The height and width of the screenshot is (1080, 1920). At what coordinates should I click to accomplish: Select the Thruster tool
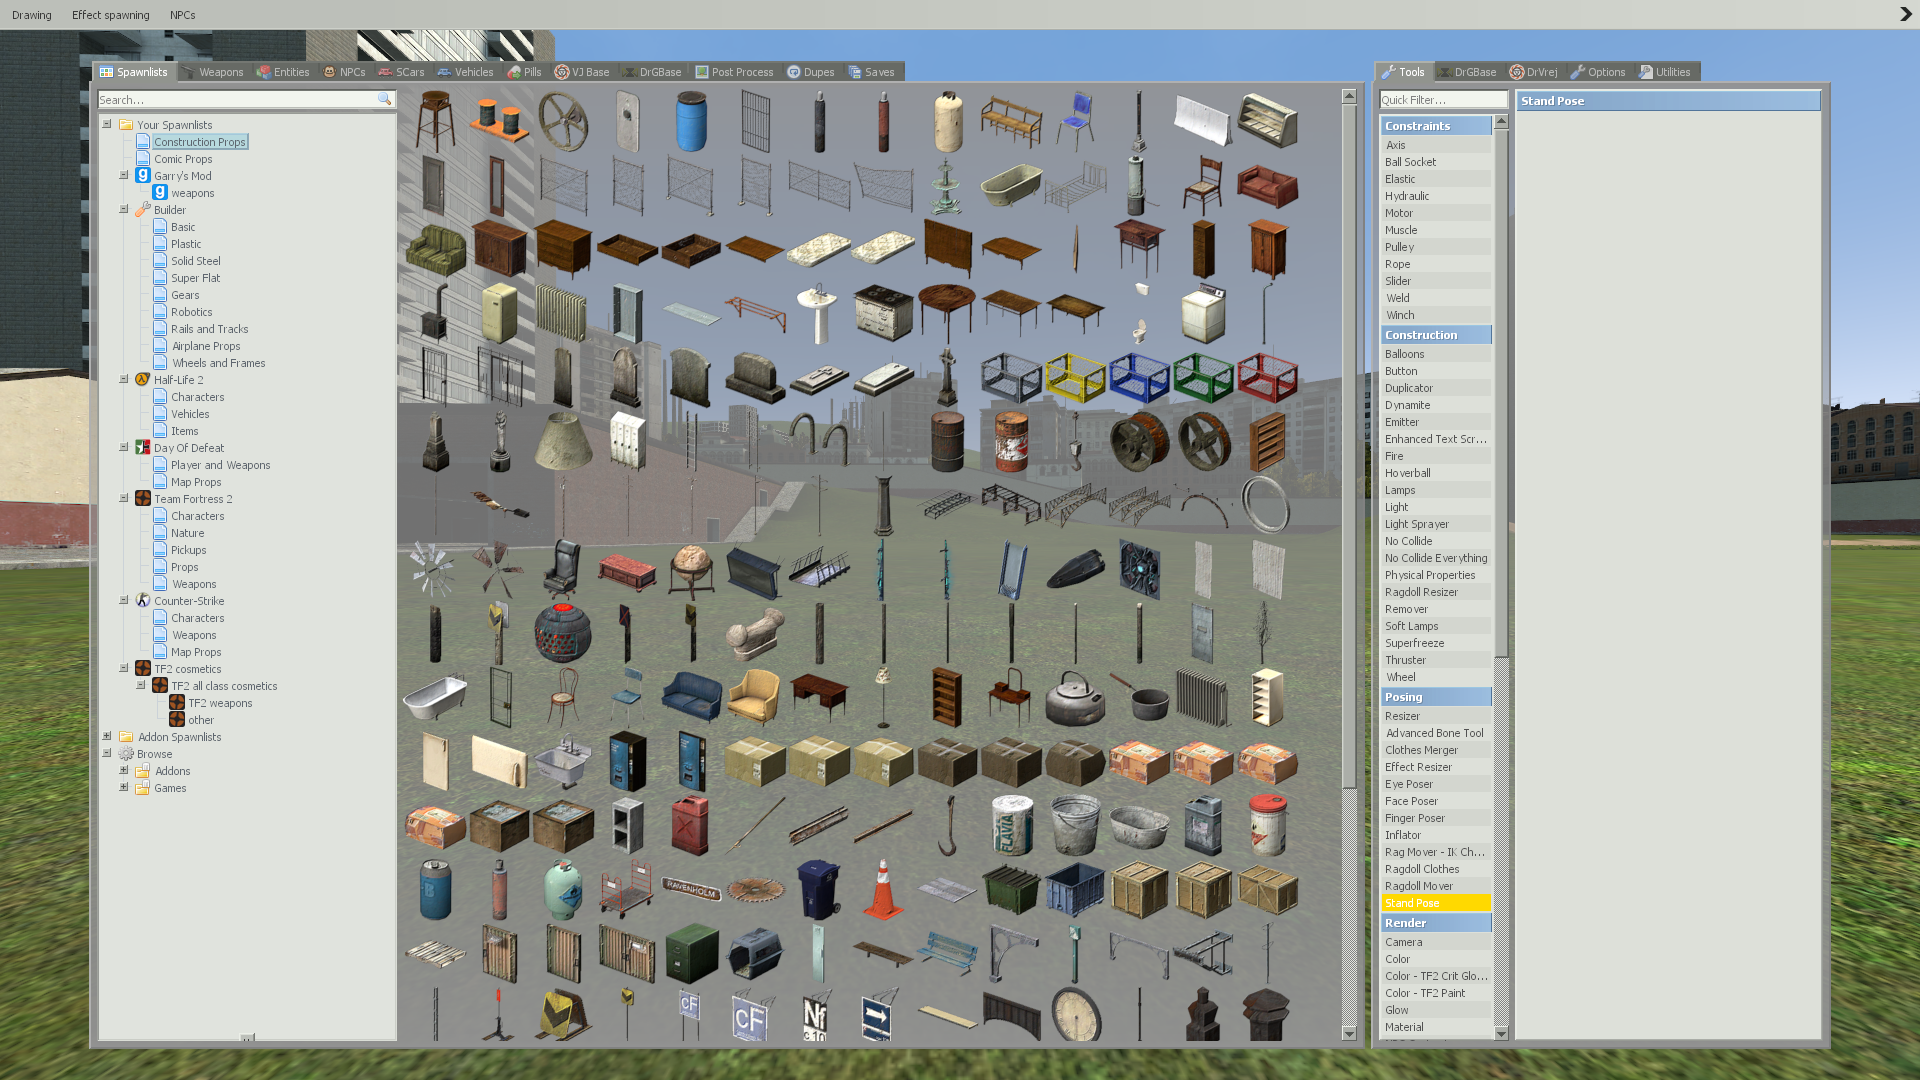(1436, 660)
